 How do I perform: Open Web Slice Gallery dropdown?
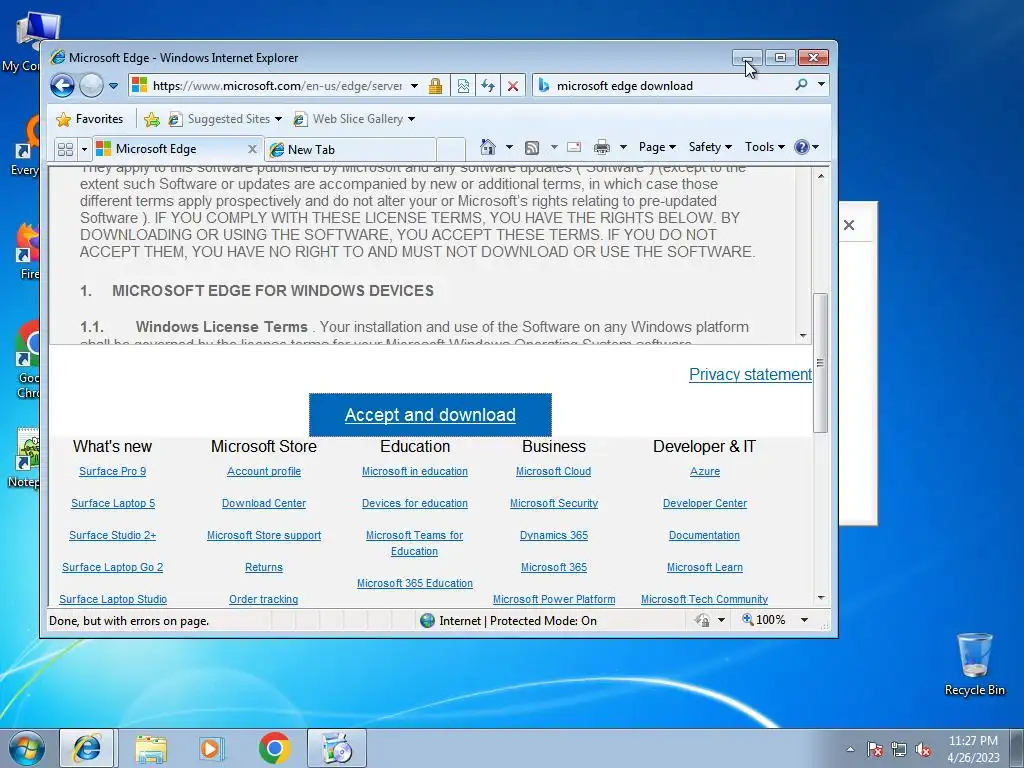[x=354, y=119]
